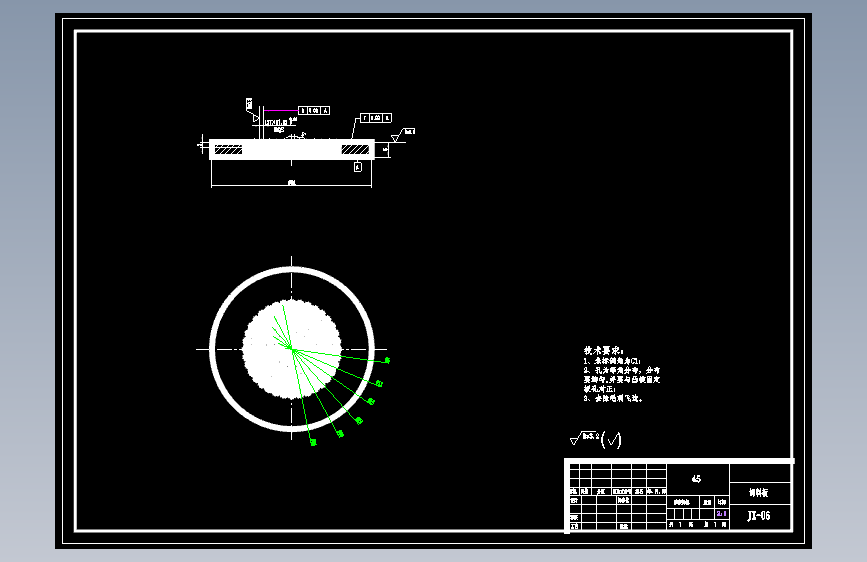Select the magenta scale value in the title block
The height and width of the screenshot is (562, 867).
(722, 514)
